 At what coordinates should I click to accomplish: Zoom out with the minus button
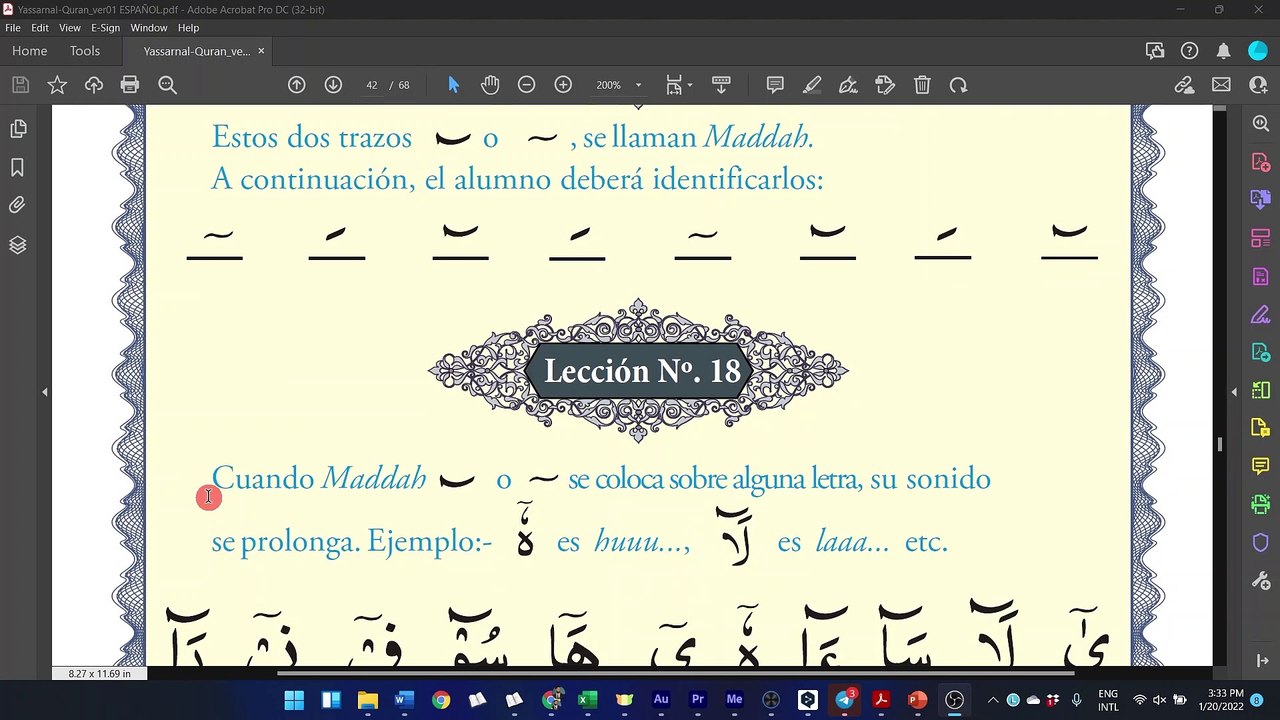(x=527, y=85)
